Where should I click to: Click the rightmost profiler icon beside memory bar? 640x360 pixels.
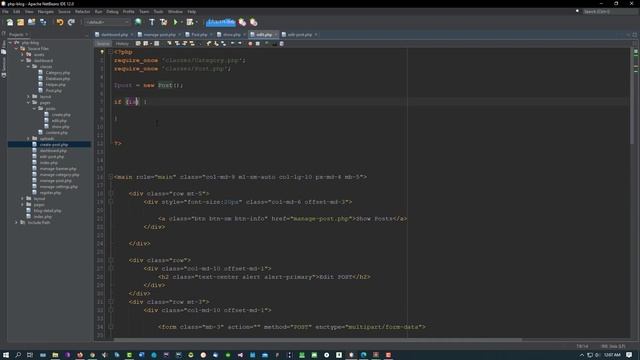pyautogui.click(x=253, y=22)
